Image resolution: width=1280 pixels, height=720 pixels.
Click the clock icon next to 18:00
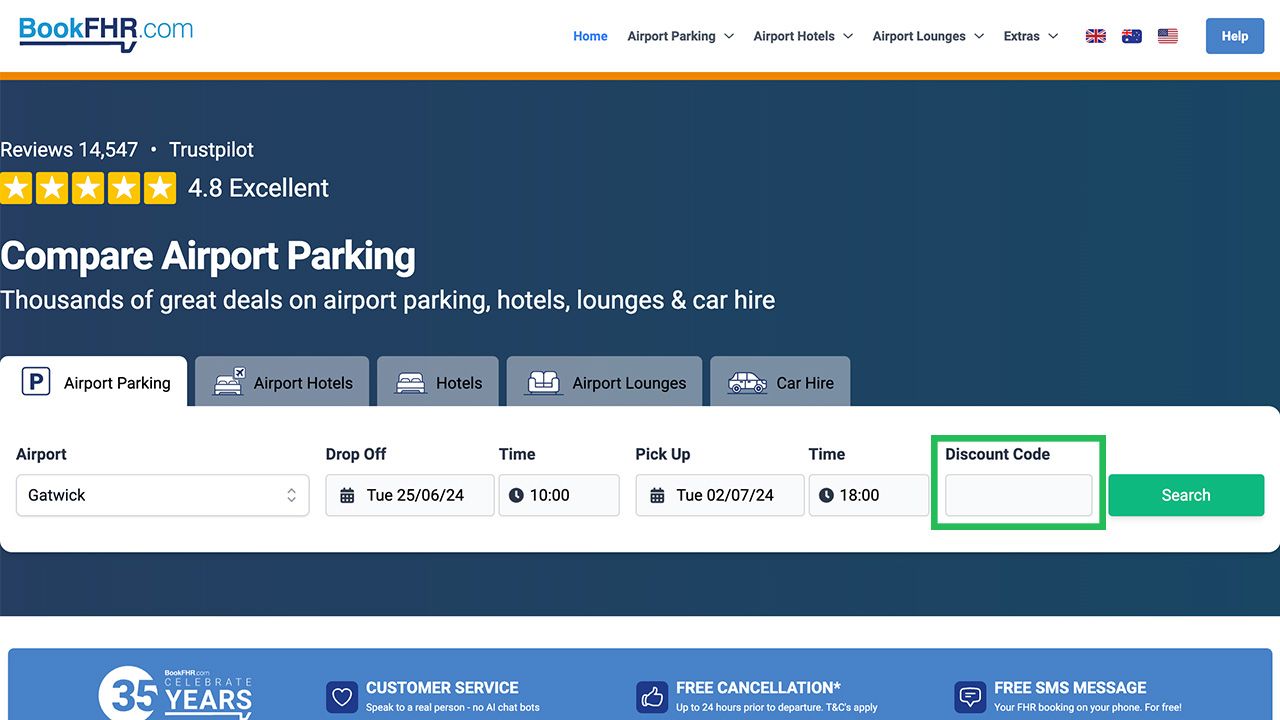(827, 495)
